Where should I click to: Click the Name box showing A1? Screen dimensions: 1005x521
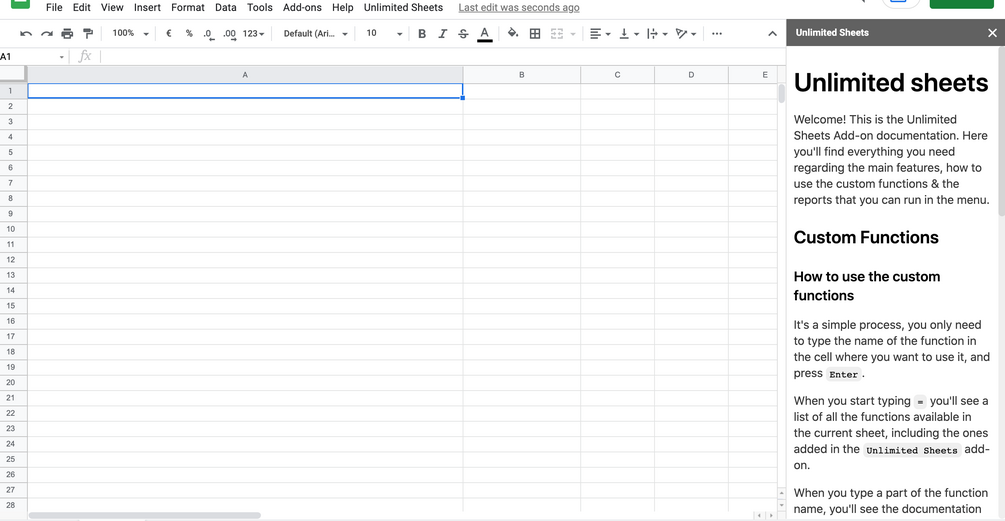coord(32,56)
